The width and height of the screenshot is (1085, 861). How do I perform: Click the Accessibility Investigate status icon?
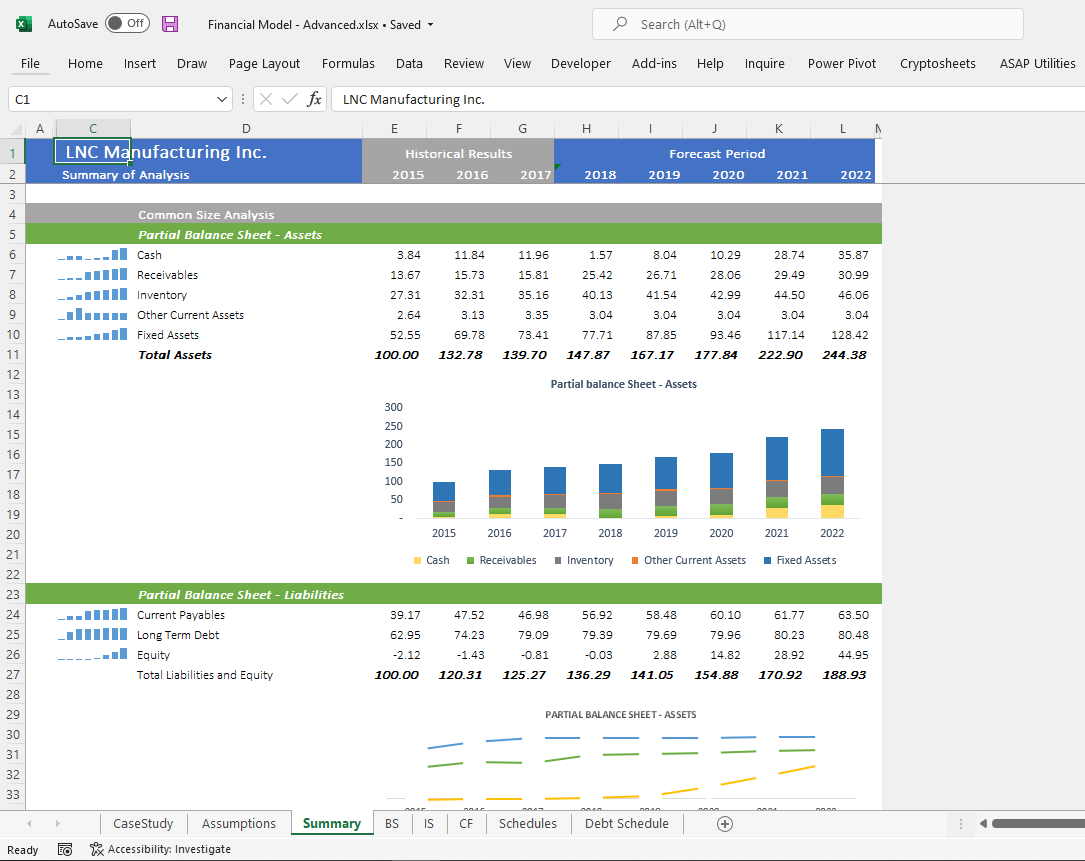coord(97,849)
